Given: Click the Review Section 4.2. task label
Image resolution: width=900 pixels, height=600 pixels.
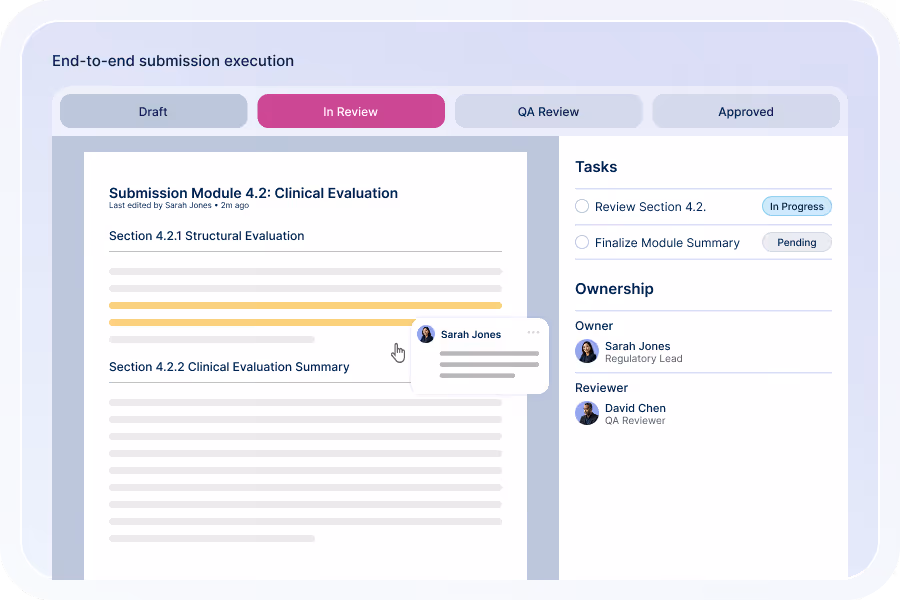Looking at the screenshot, I should pos(650,207).
